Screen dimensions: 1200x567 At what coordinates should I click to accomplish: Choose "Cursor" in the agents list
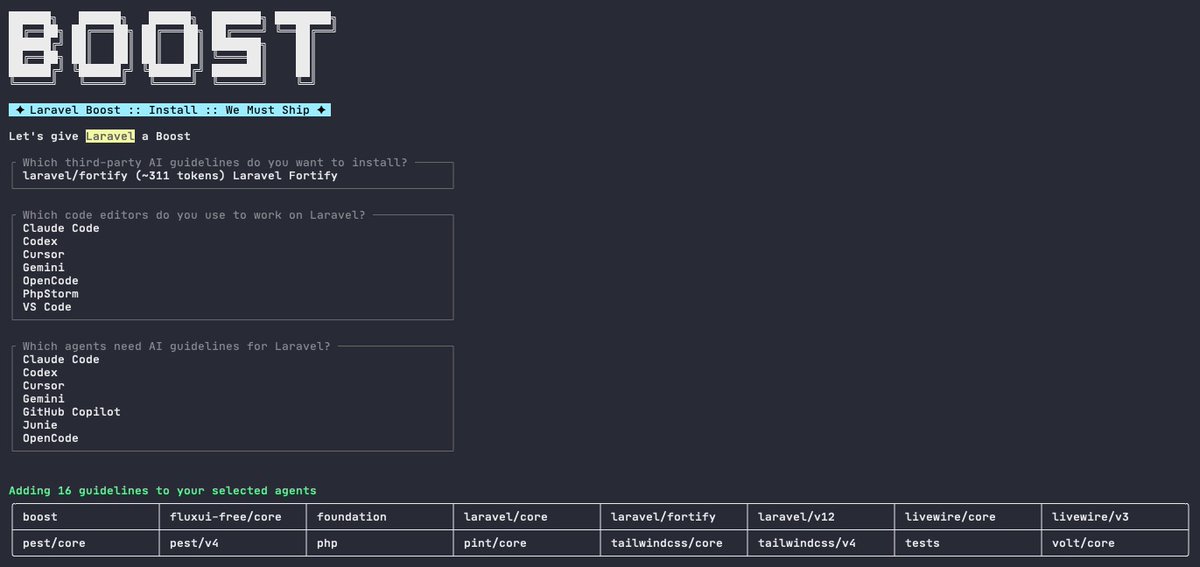point(43,386)
